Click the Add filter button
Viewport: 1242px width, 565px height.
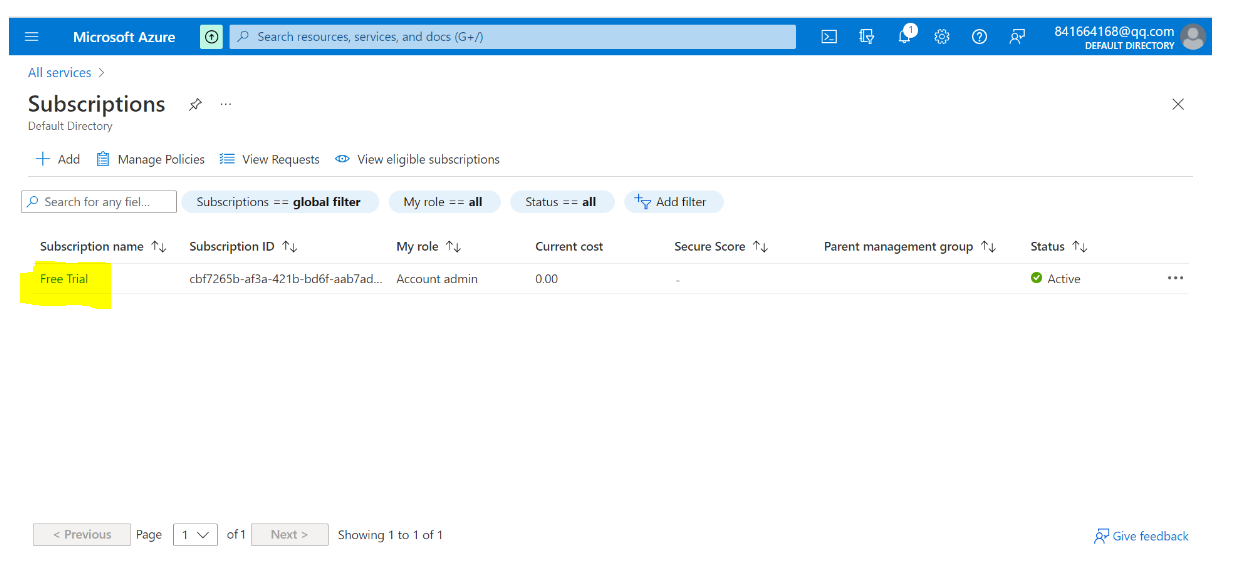[673, 202]
